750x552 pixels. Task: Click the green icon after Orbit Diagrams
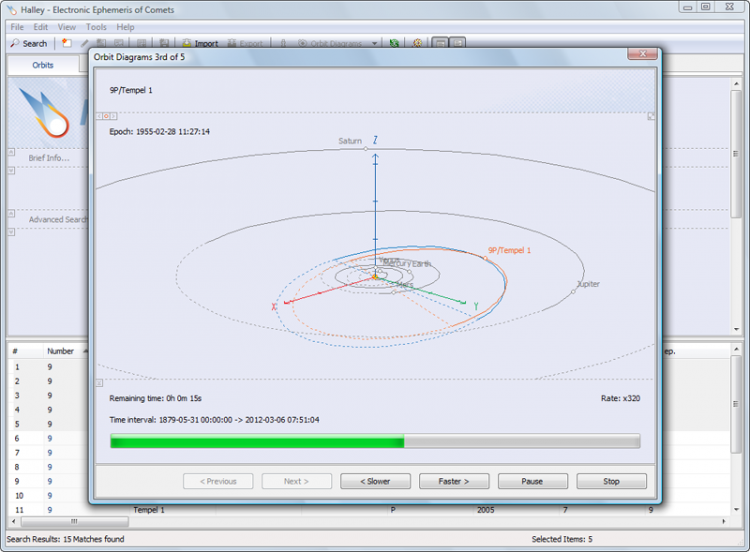point(394,43)
